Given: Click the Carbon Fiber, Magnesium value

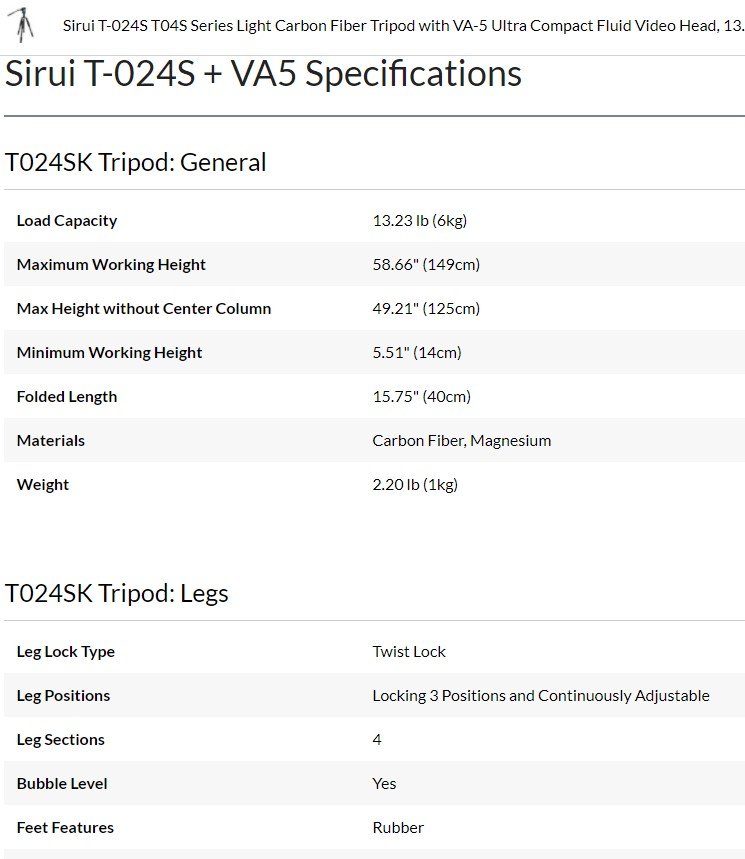Looking at the screenshot, I should click(462, 440).
